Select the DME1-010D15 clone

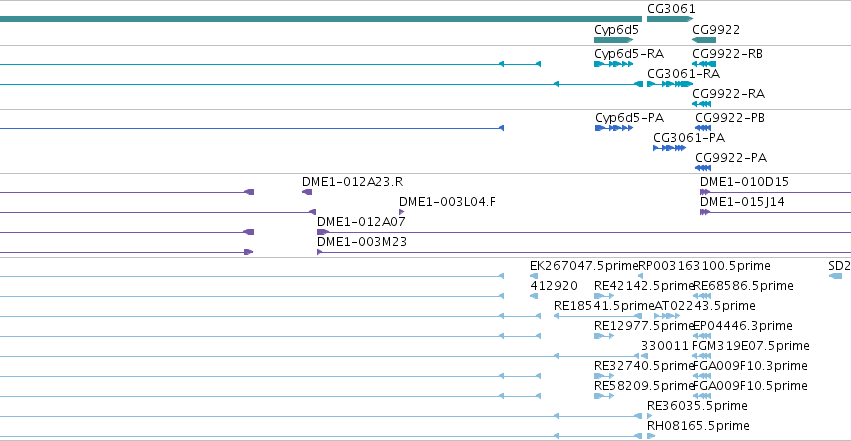coord(776,192)
